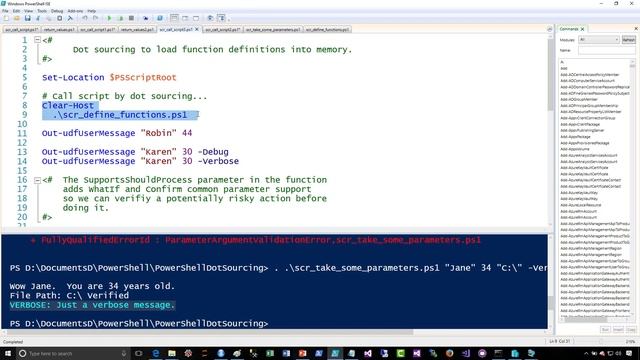
Task: Create a new script with the New icon
Action: click(6, 18)
